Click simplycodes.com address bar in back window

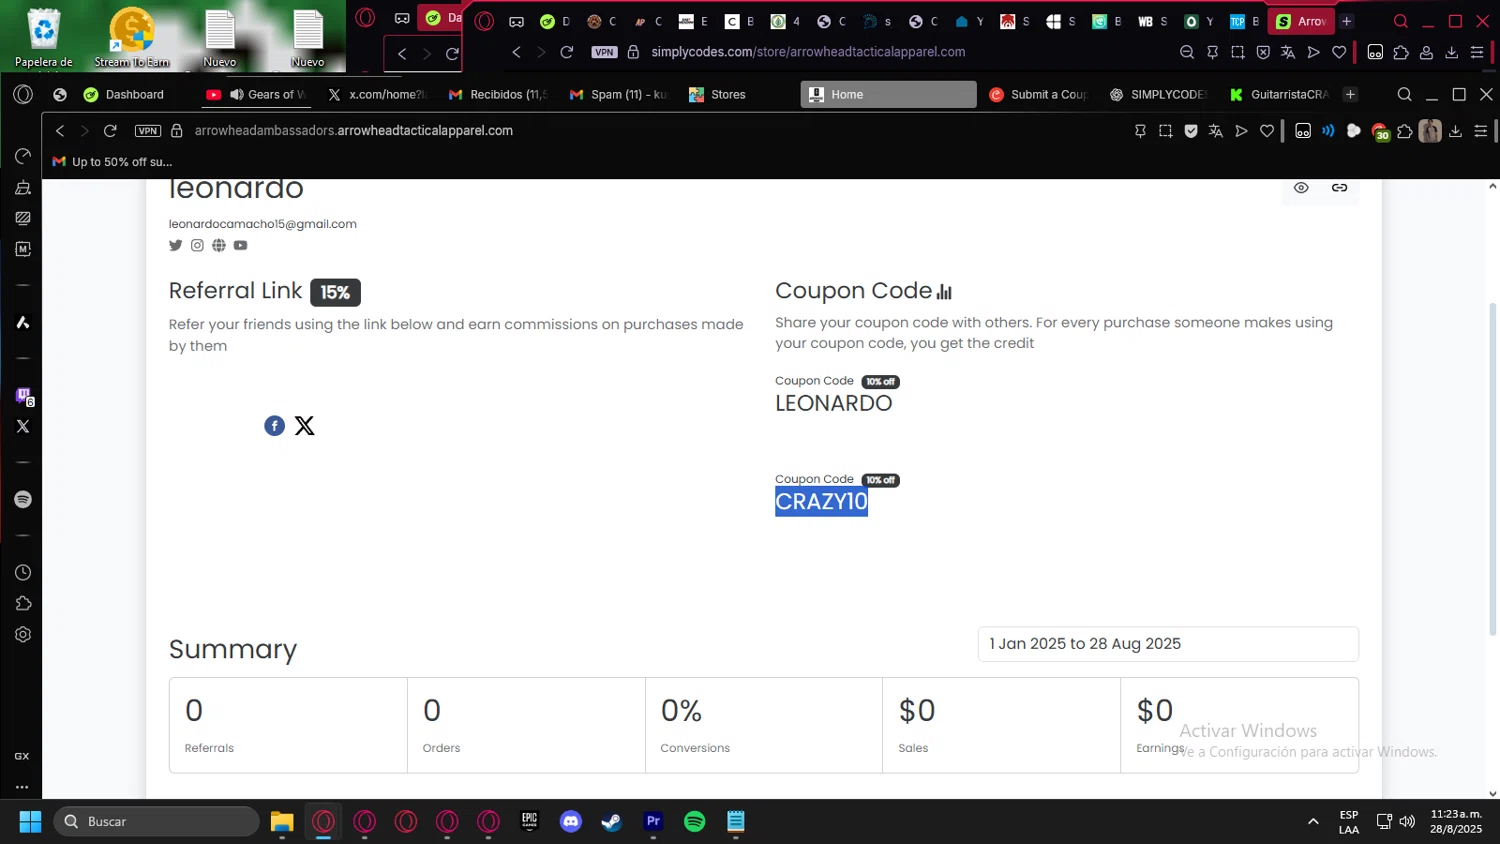(808, 52)
